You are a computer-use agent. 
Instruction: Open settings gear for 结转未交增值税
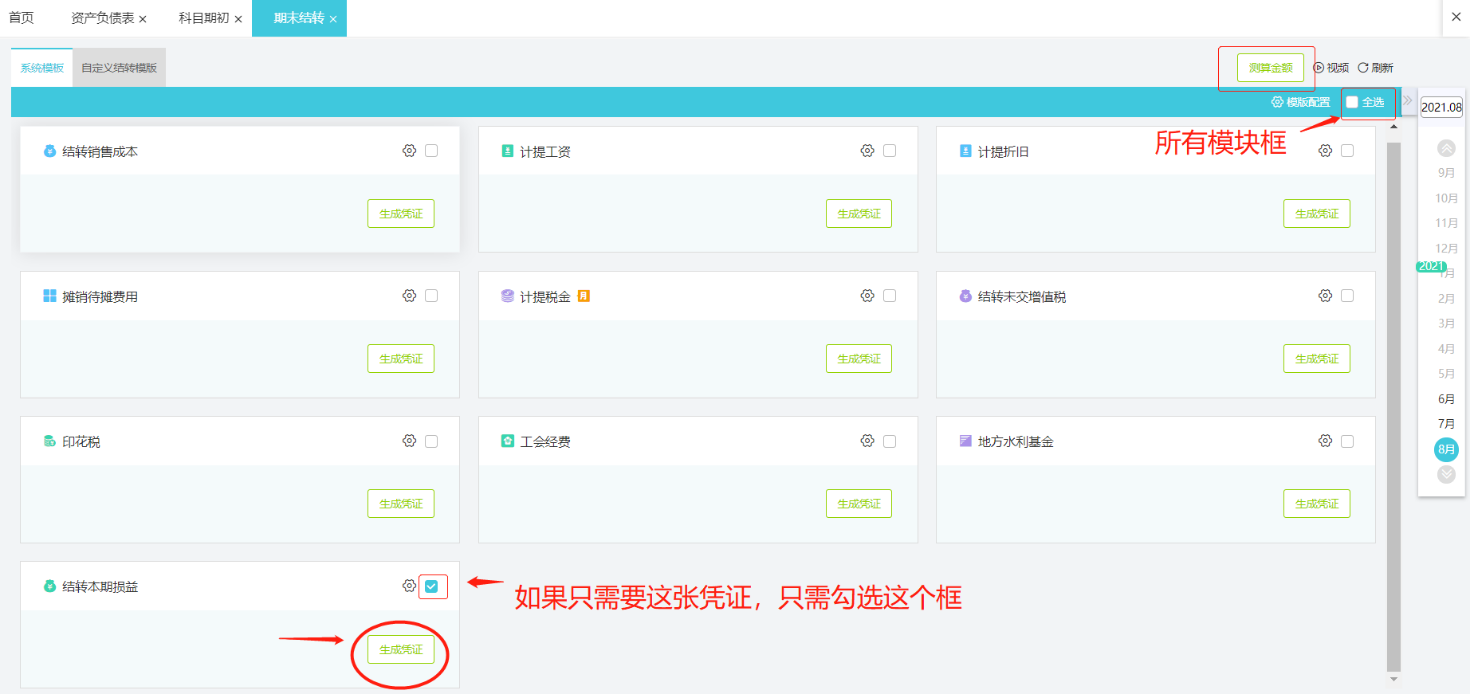pos(1325,296)
